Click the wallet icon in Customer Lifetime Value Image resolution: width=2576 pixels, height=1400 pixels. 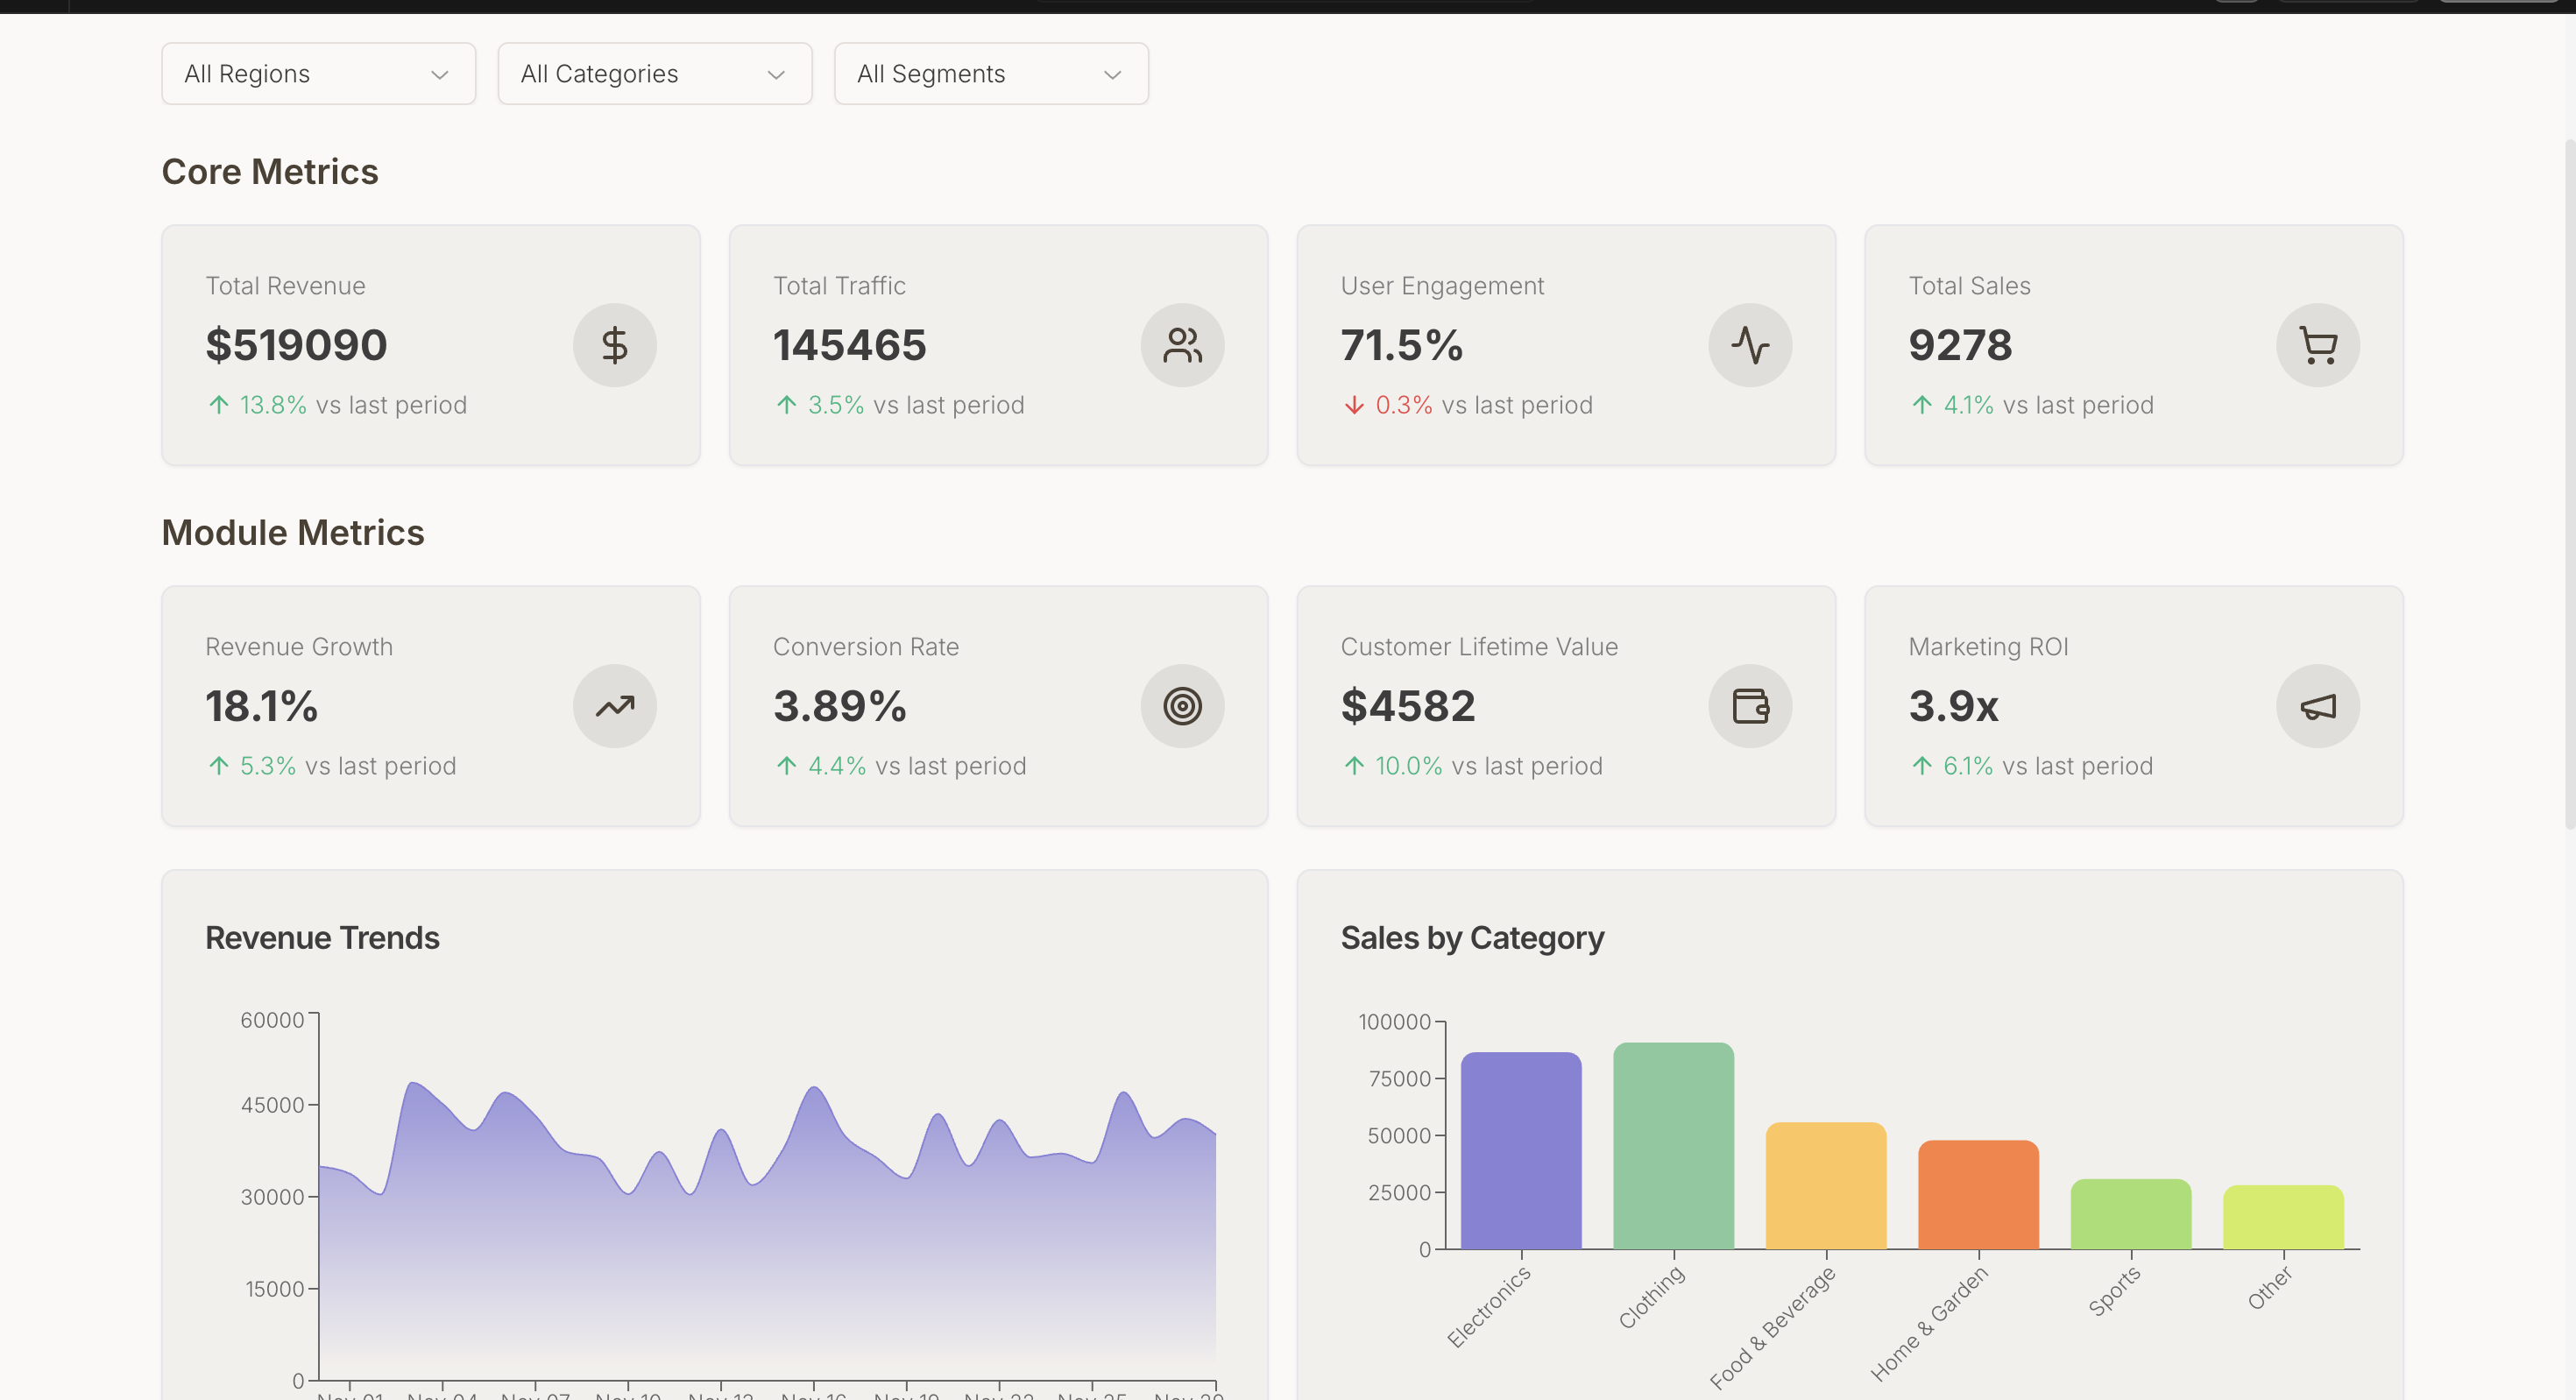coord(1749,706)
